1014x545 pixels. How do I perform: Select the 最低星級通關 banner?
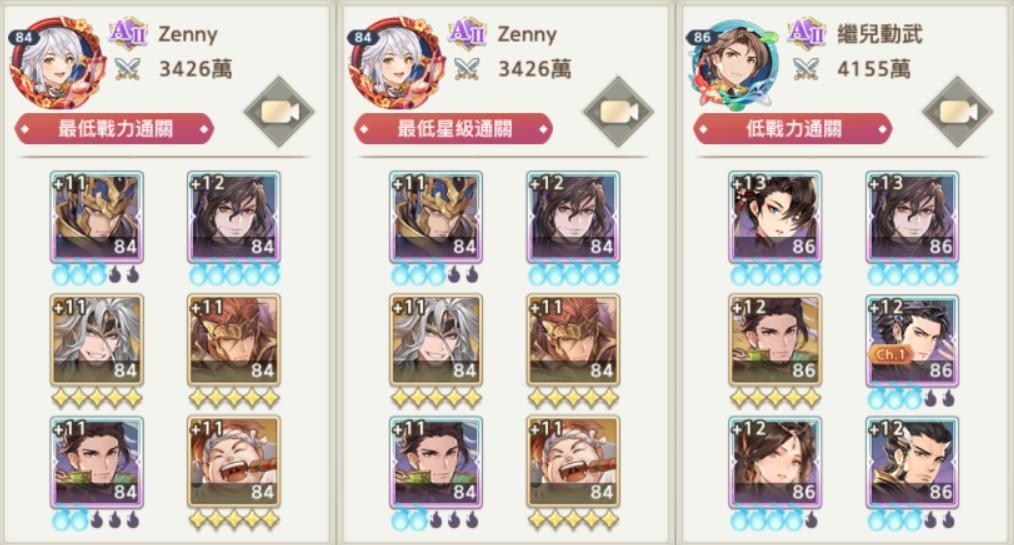(453, 129)
